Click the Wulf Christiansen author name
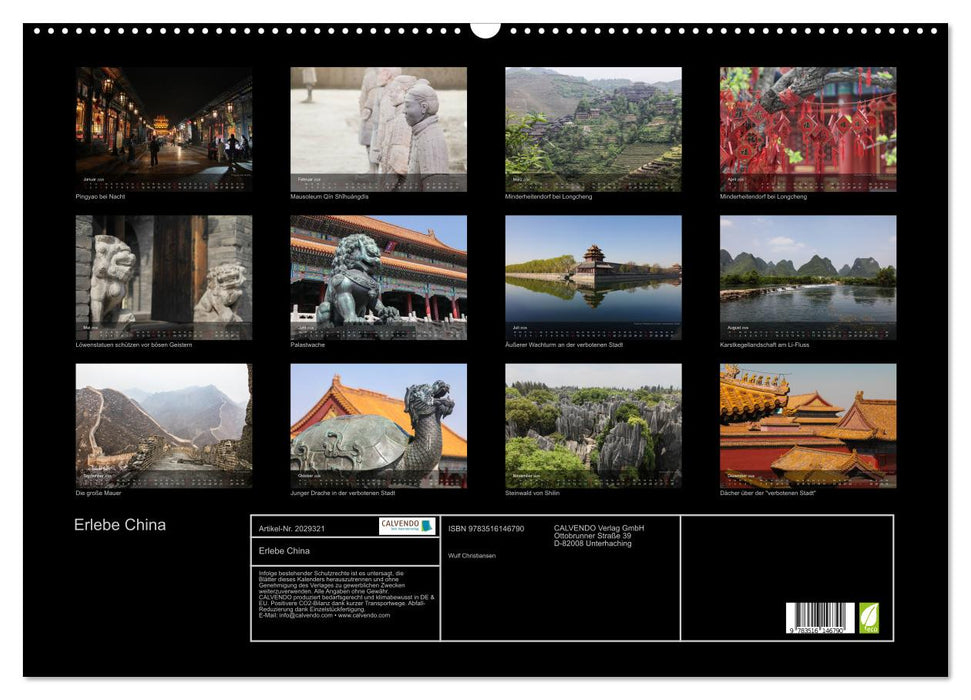This screenshot has height=700, width=971. pyautogui.click(x=471, y=555)
